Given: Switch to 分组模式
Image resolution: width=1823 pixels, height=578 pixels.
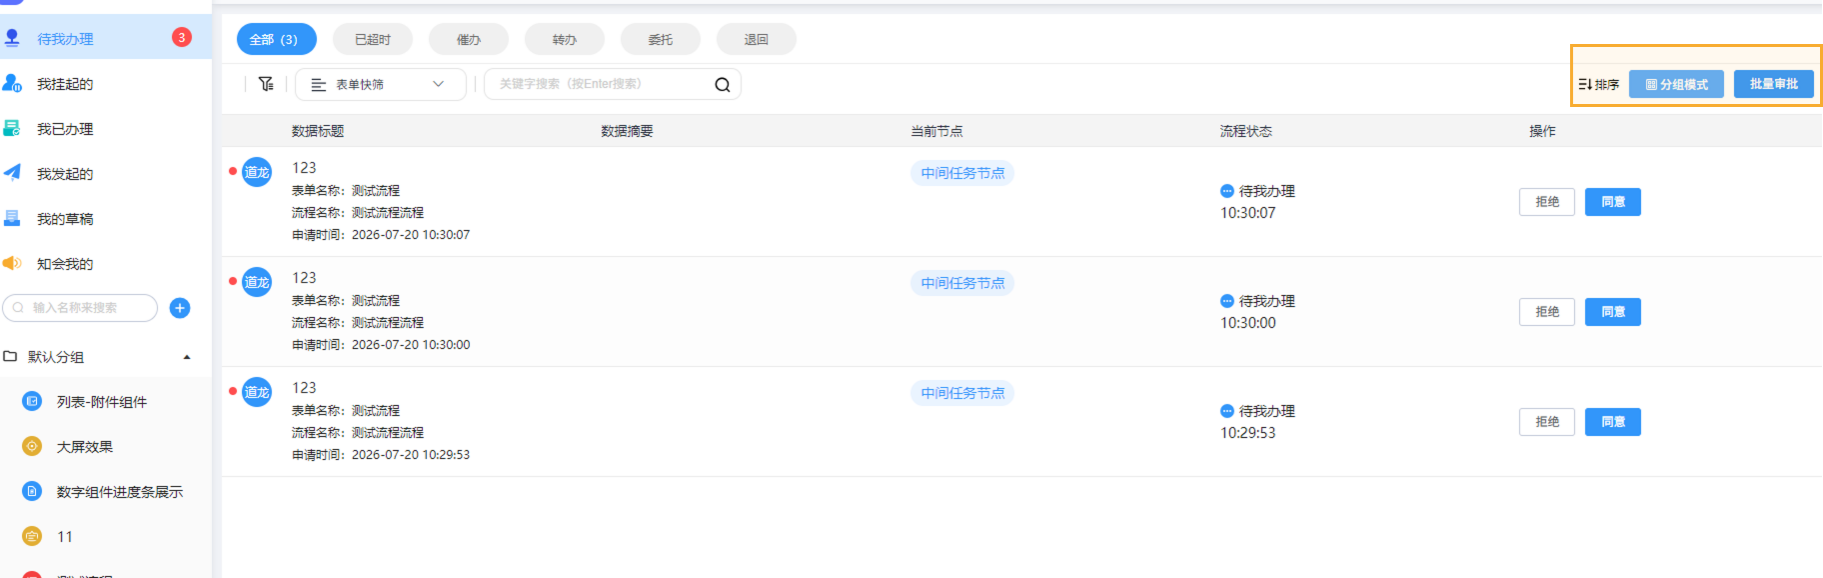Looking at the screenshot, I should click(1677, 84).
